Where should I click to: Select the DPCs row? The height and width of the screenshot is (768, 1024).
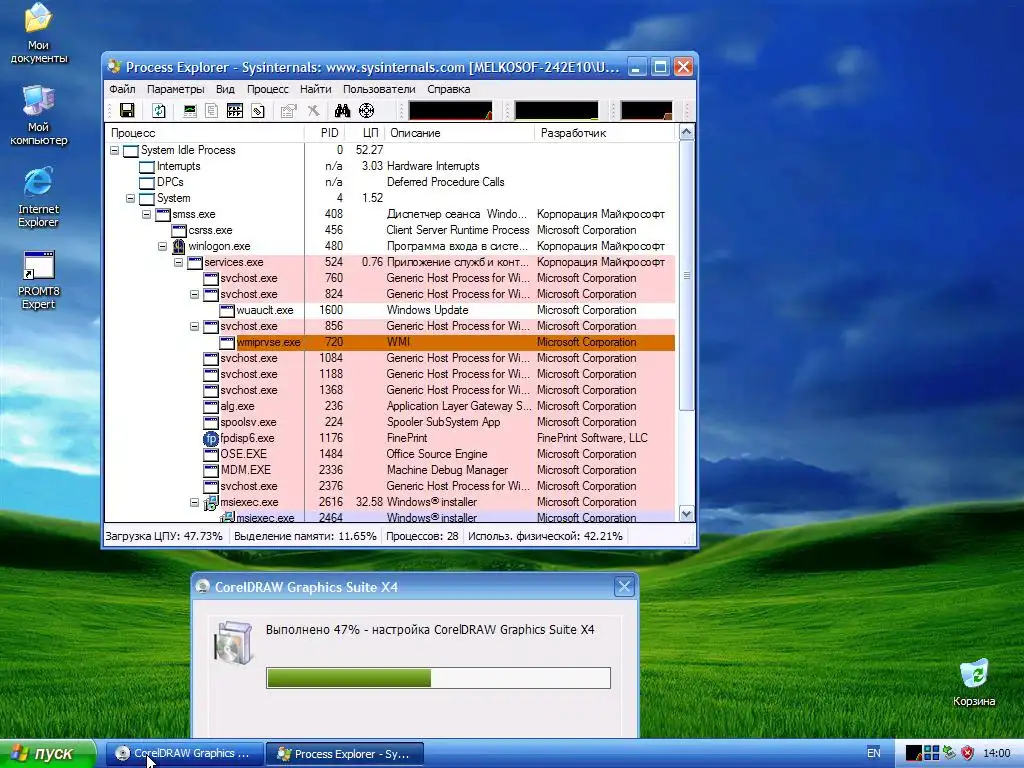(390, 182)
